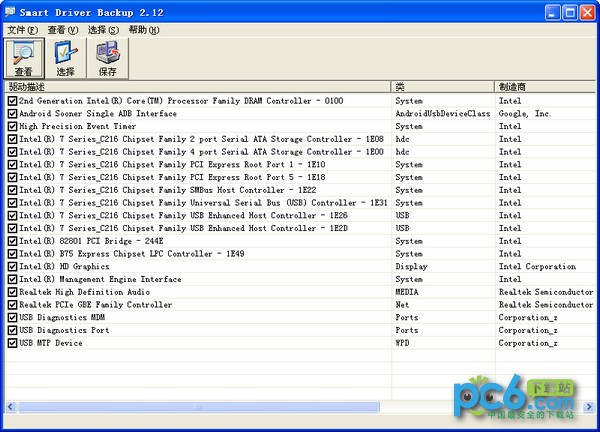Viewport: 600px width, 432px height.
Task: Click the AndroidUsbDeviceClass class cell
Action: (x=443, y=114)
